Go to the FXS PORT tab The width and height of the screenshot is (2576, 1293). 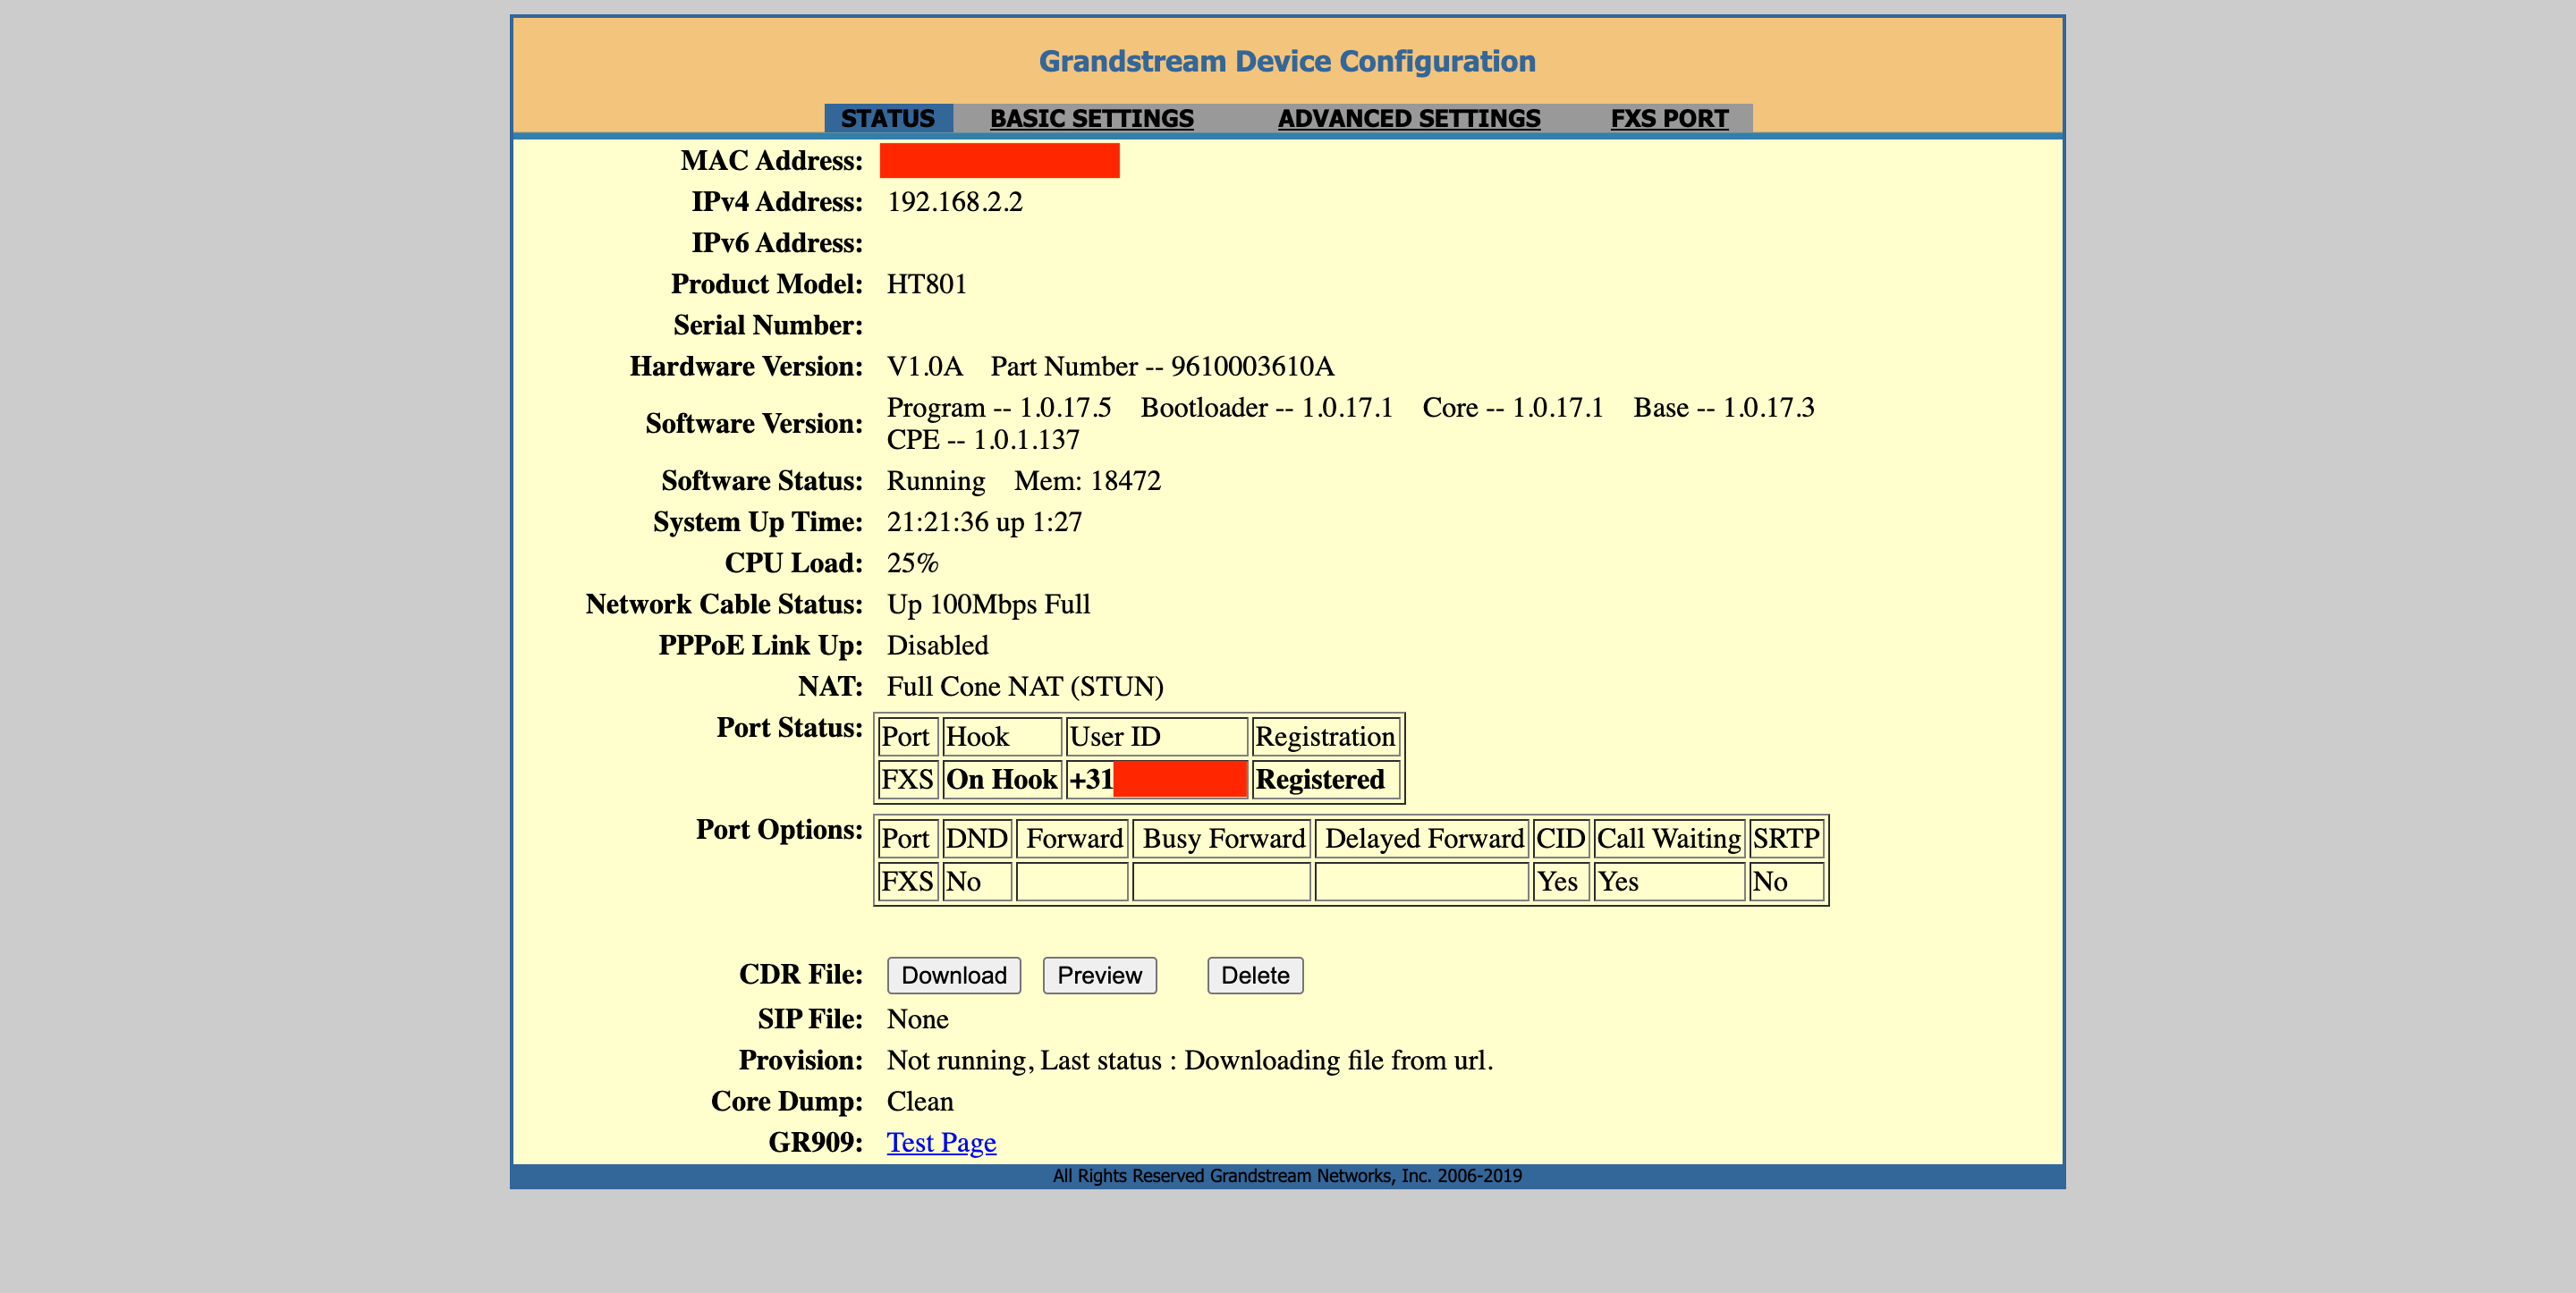[x=1668, y=118]
